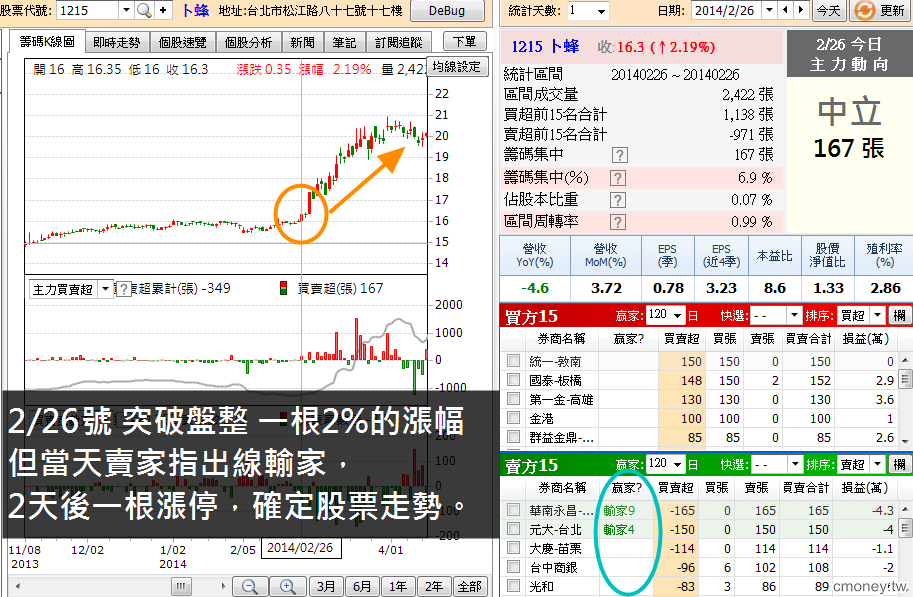Viewport: 913px width, 597px height.
Task: Check the 統一-敦南 broker checkbox
Action: 513,361
